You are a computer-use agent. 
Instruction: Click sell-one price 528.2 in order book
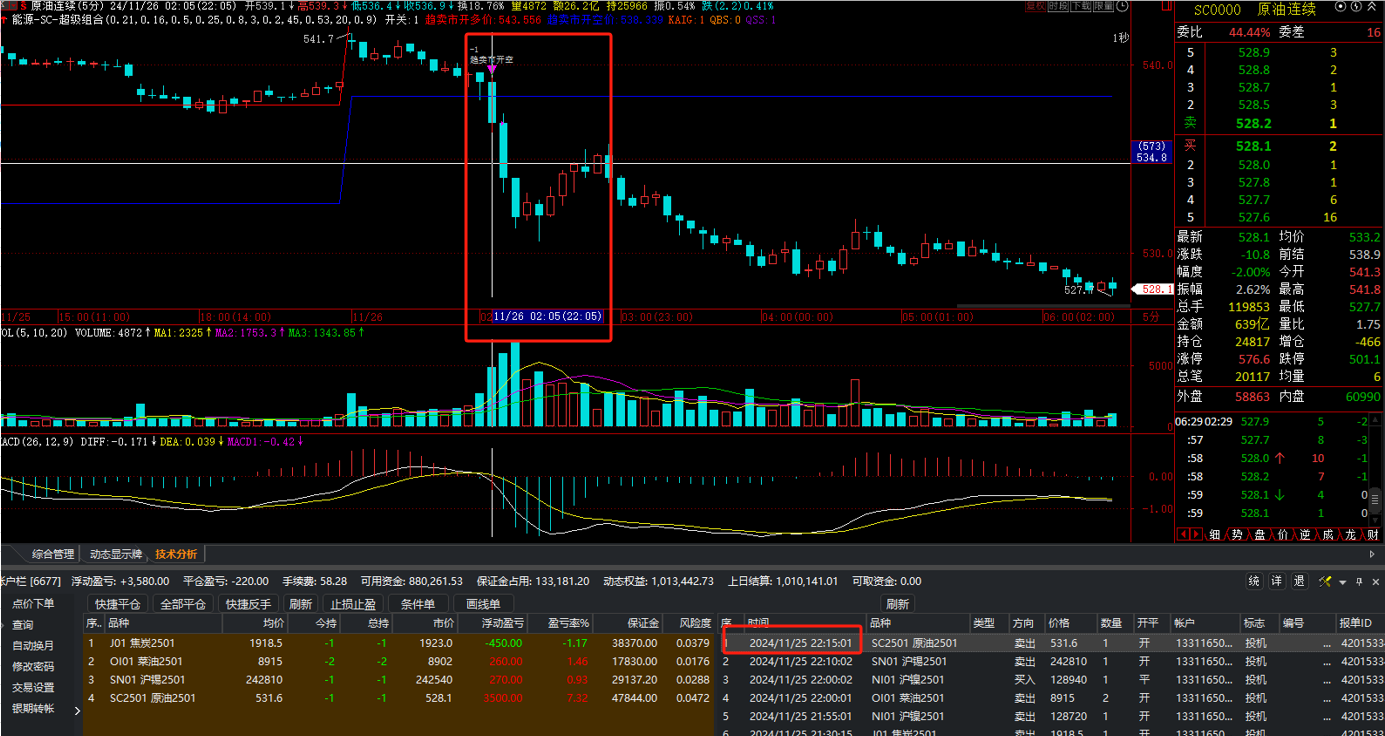1254,123
